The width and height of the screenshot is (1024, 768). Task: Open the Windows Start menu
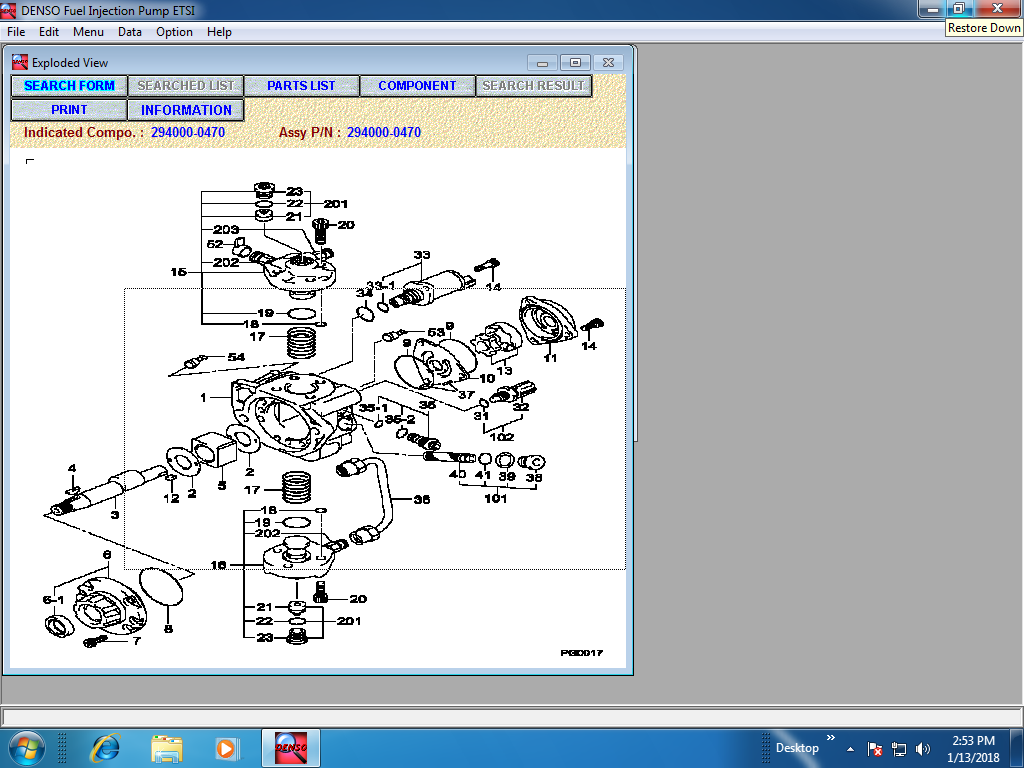click(26, 748)
